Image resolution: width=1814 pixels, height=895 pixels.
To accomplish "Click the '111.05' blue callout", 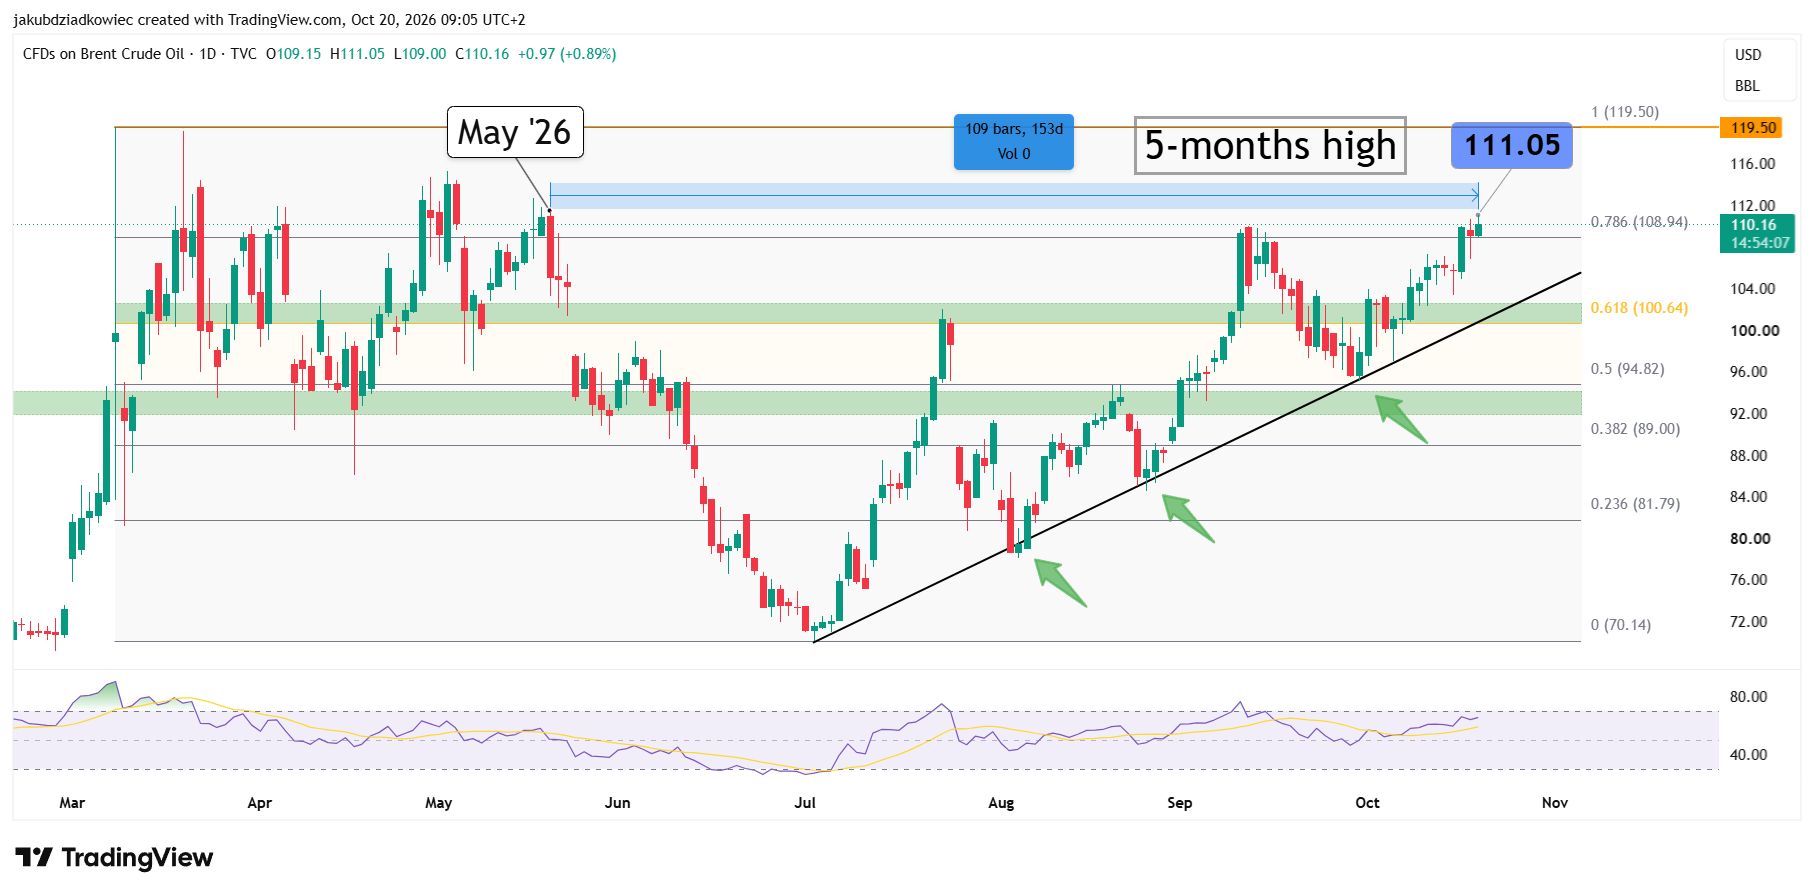I will pyautogui.click(x=1512, y=145).
